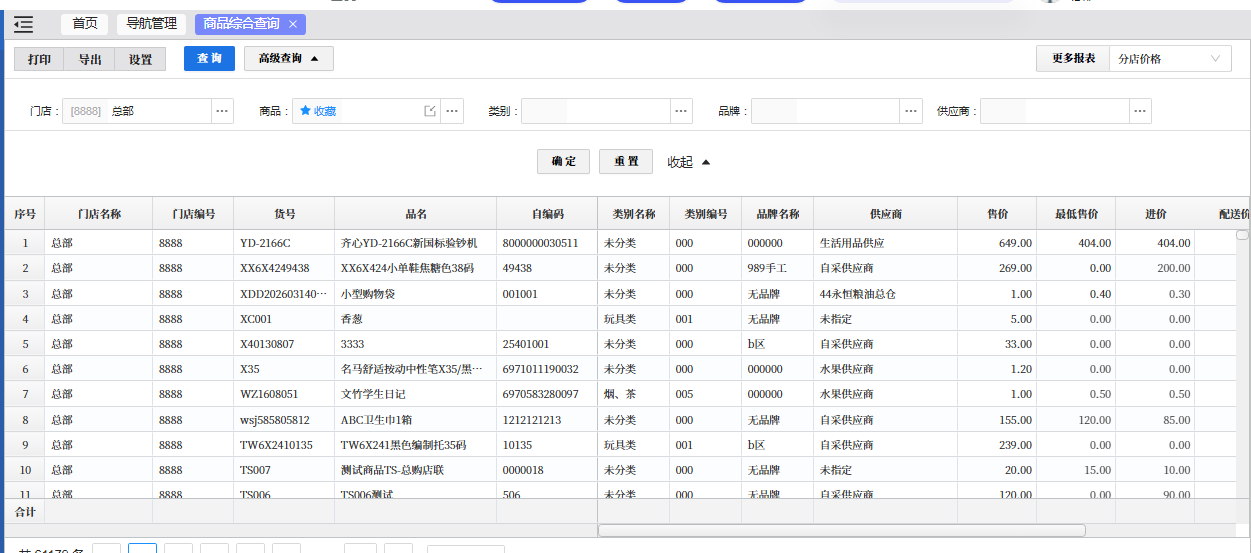This screenshot has width=1251, height=553.
Task: Select cell XX6X4249438
Action: [284, 268]
